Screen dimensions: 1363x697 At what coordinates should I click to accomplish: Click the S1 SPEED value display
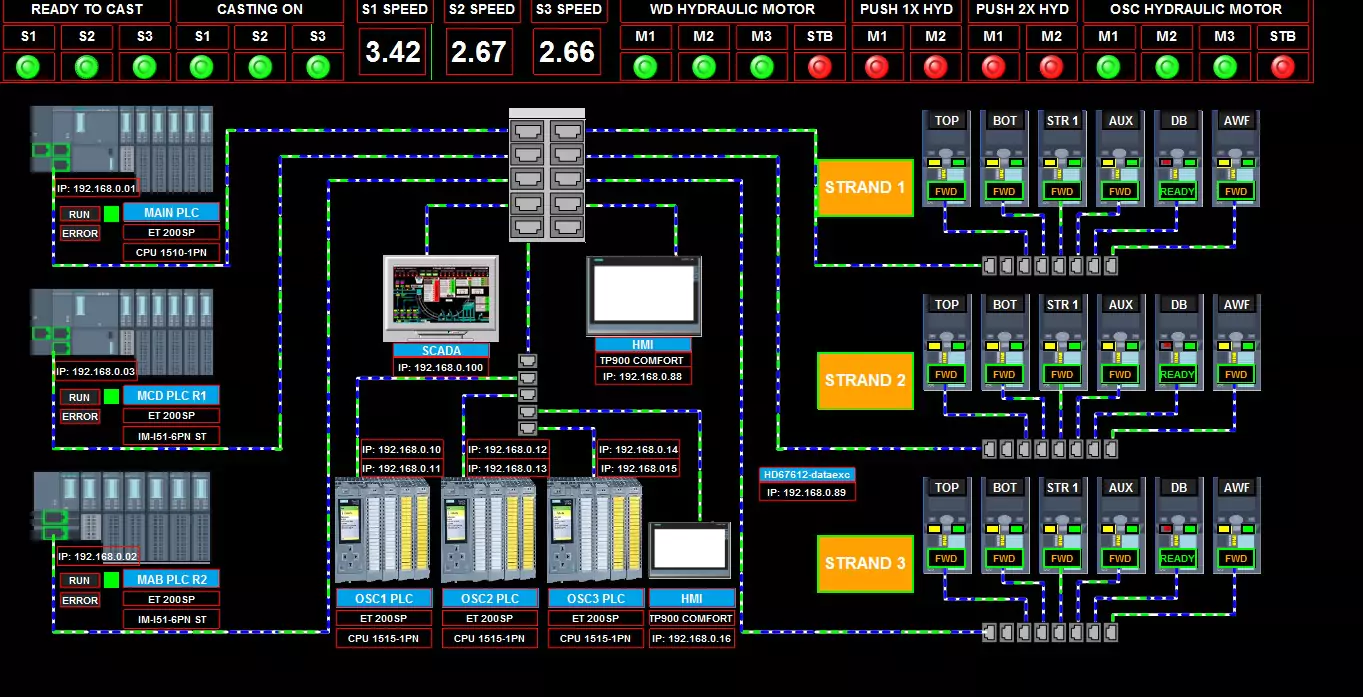pyautogui.click(x=393, y=52)
